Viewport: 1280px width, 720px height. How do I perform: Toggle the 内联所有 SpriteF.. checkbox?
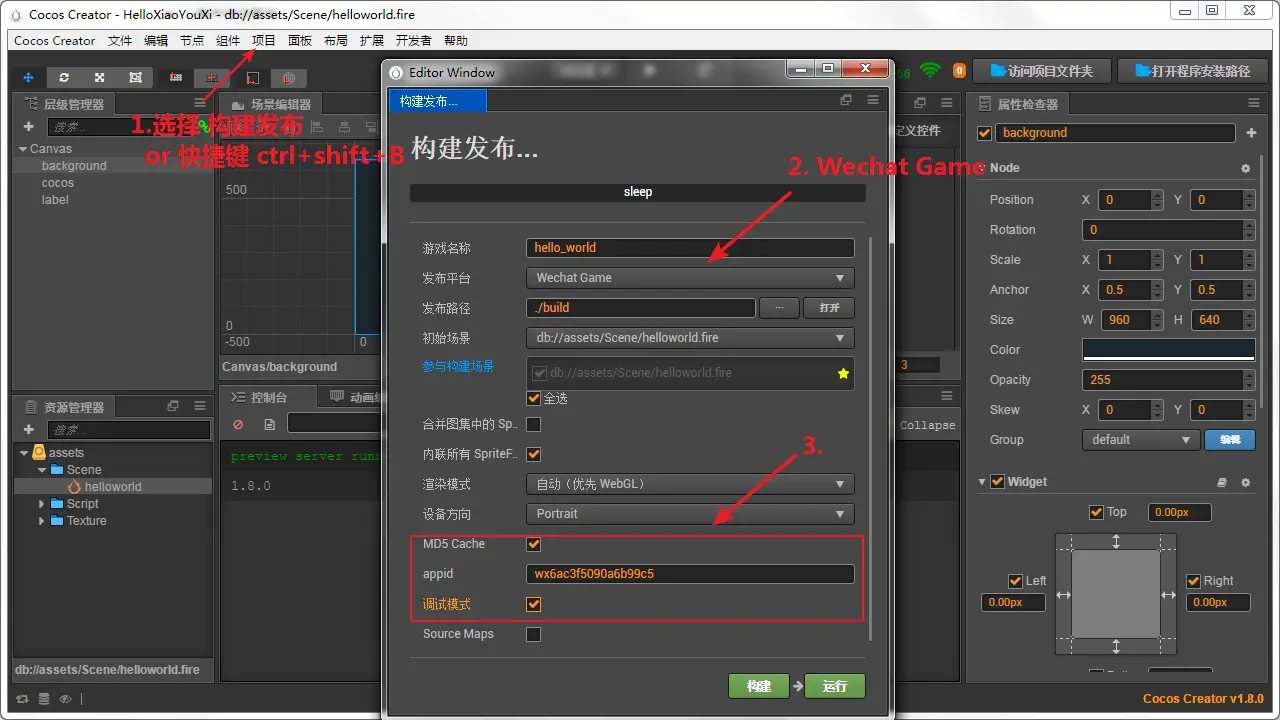(534, 454)
